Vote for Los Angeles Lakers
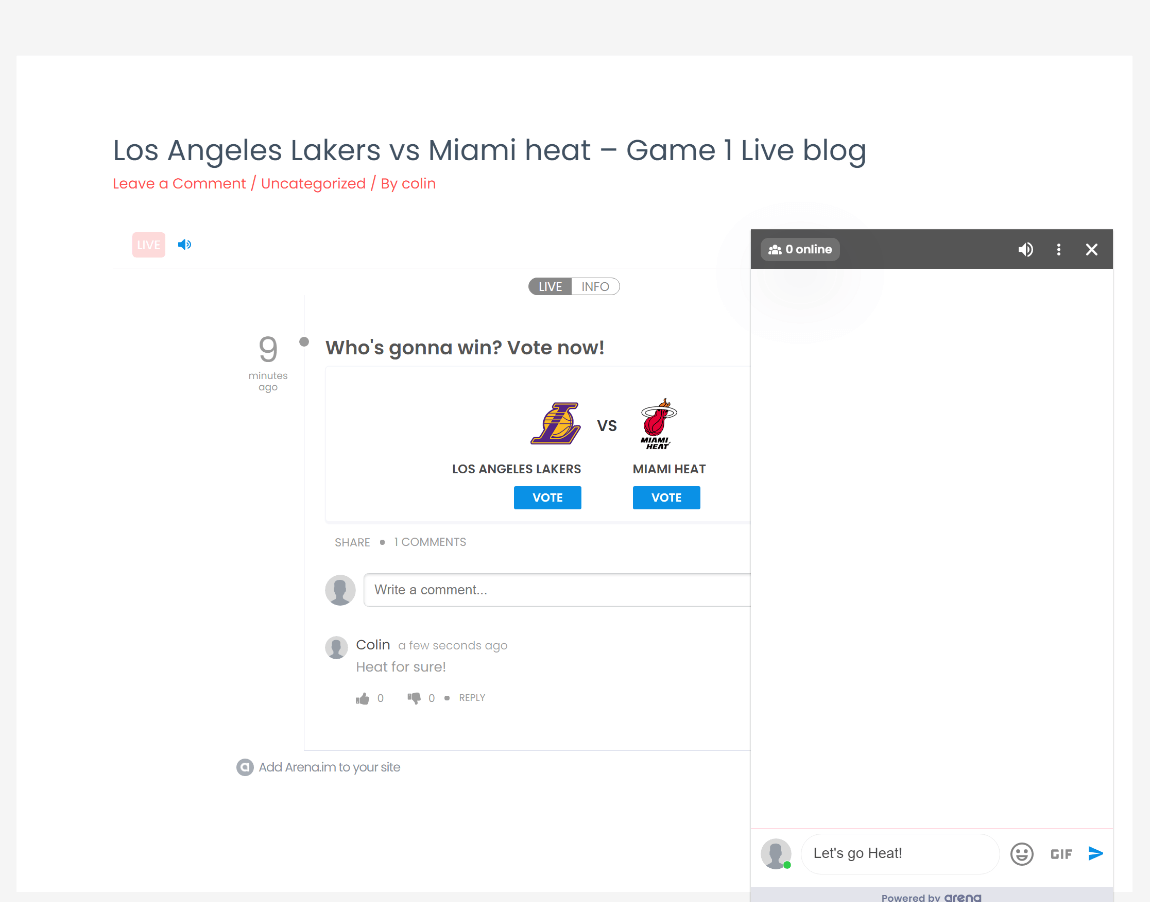 tap(547, 497)
